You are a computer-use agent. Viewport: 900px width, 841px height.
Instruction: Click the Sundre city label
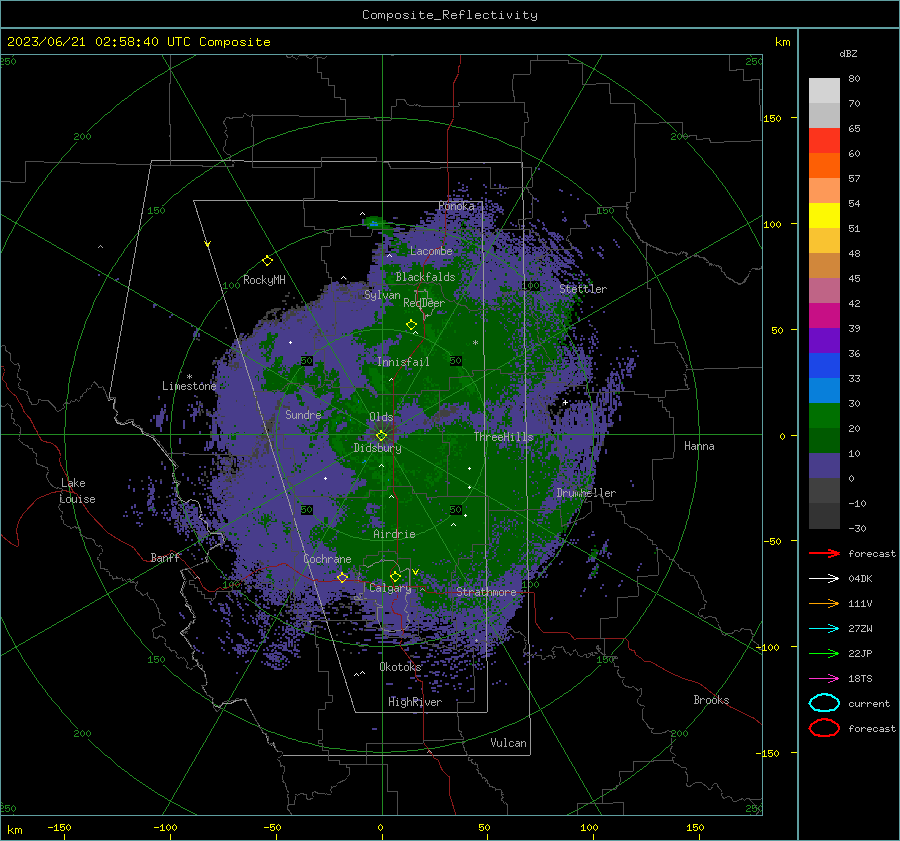pos(303,414)
